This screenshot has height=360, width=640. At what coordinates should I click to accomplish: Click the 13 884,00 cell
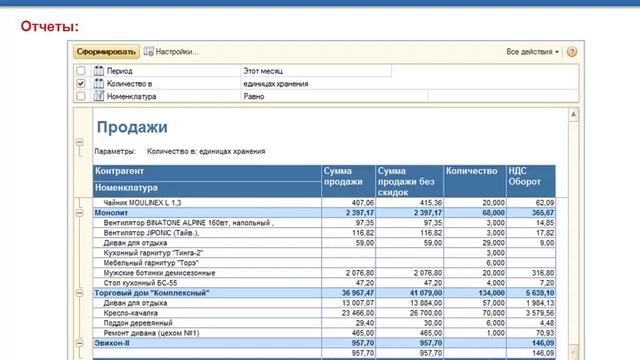click(x=409, y=303)
